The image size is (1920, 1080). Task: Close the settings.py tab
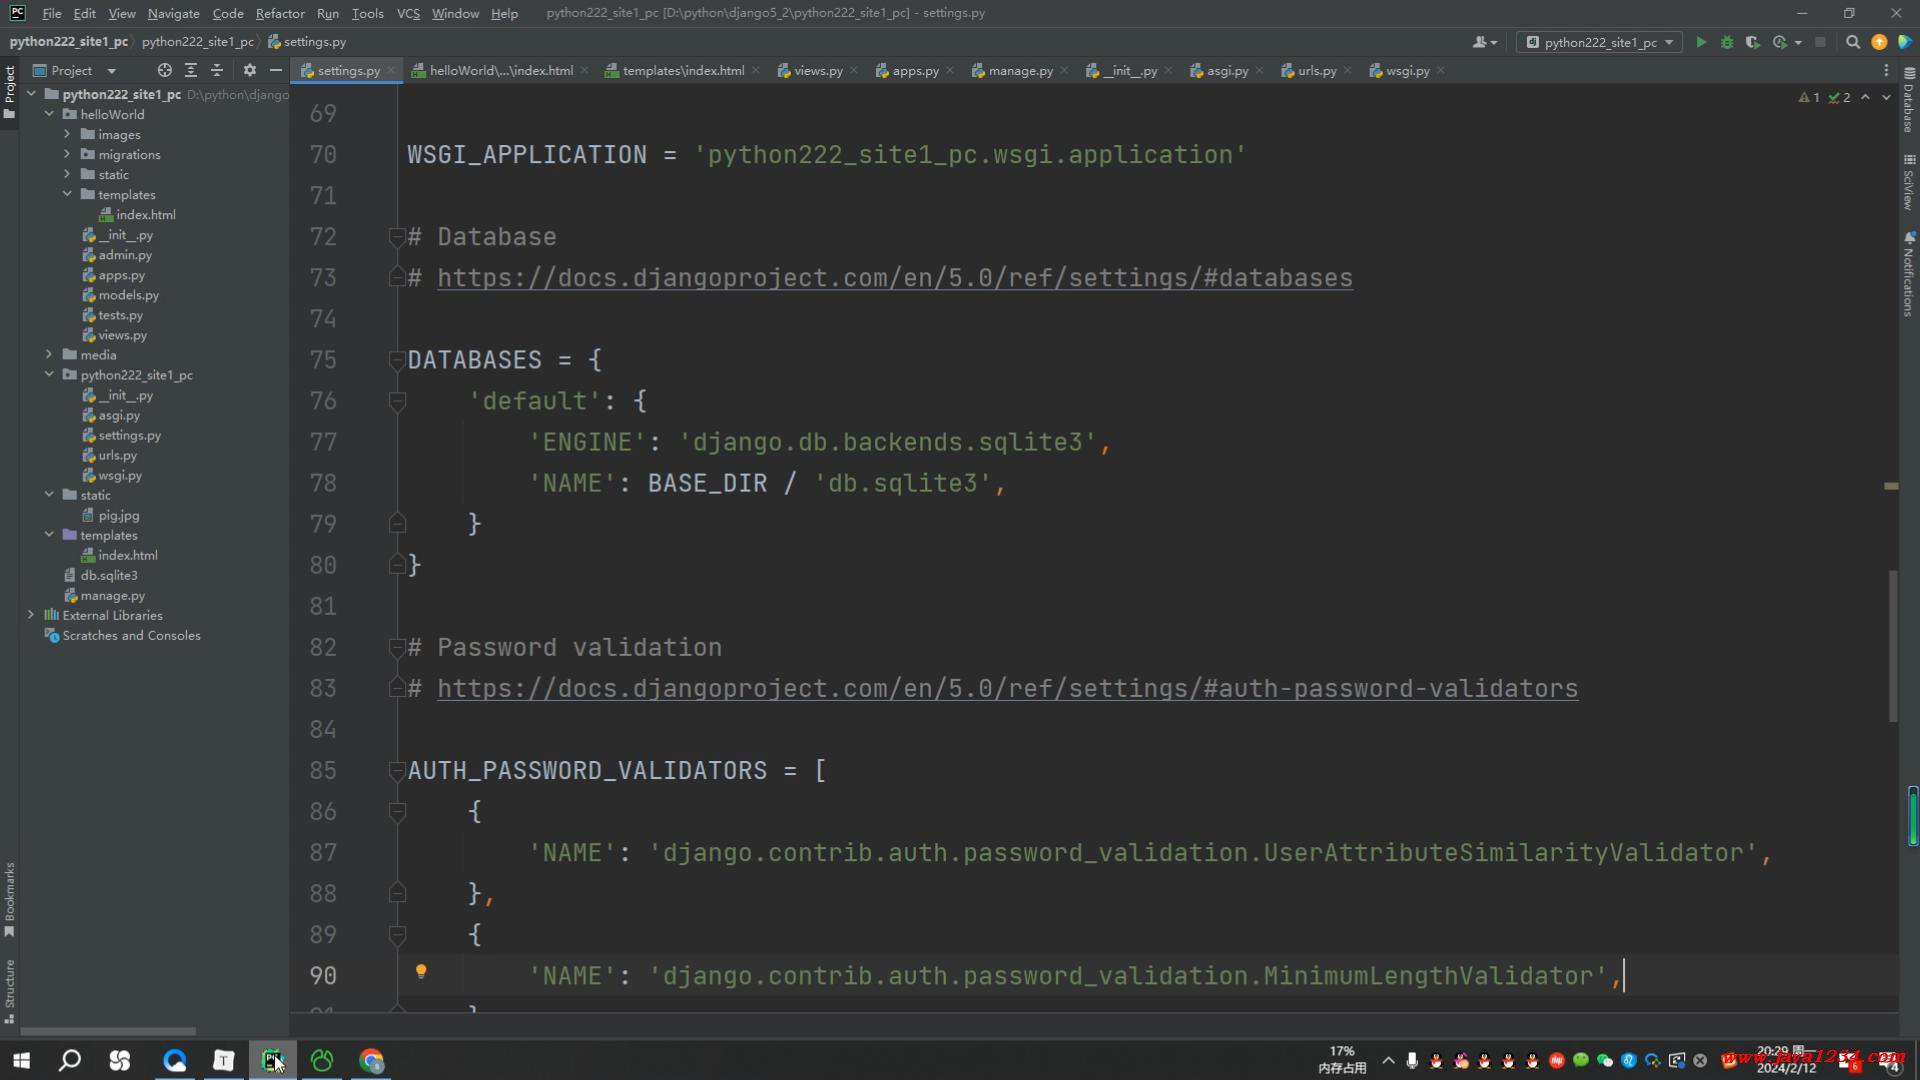[x=391, y=71]
